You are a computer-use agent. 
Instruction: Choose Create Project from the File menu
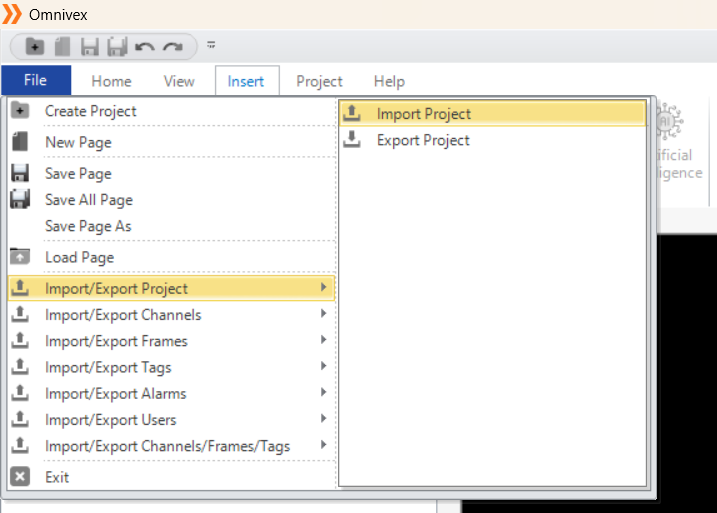pos(171,111)
